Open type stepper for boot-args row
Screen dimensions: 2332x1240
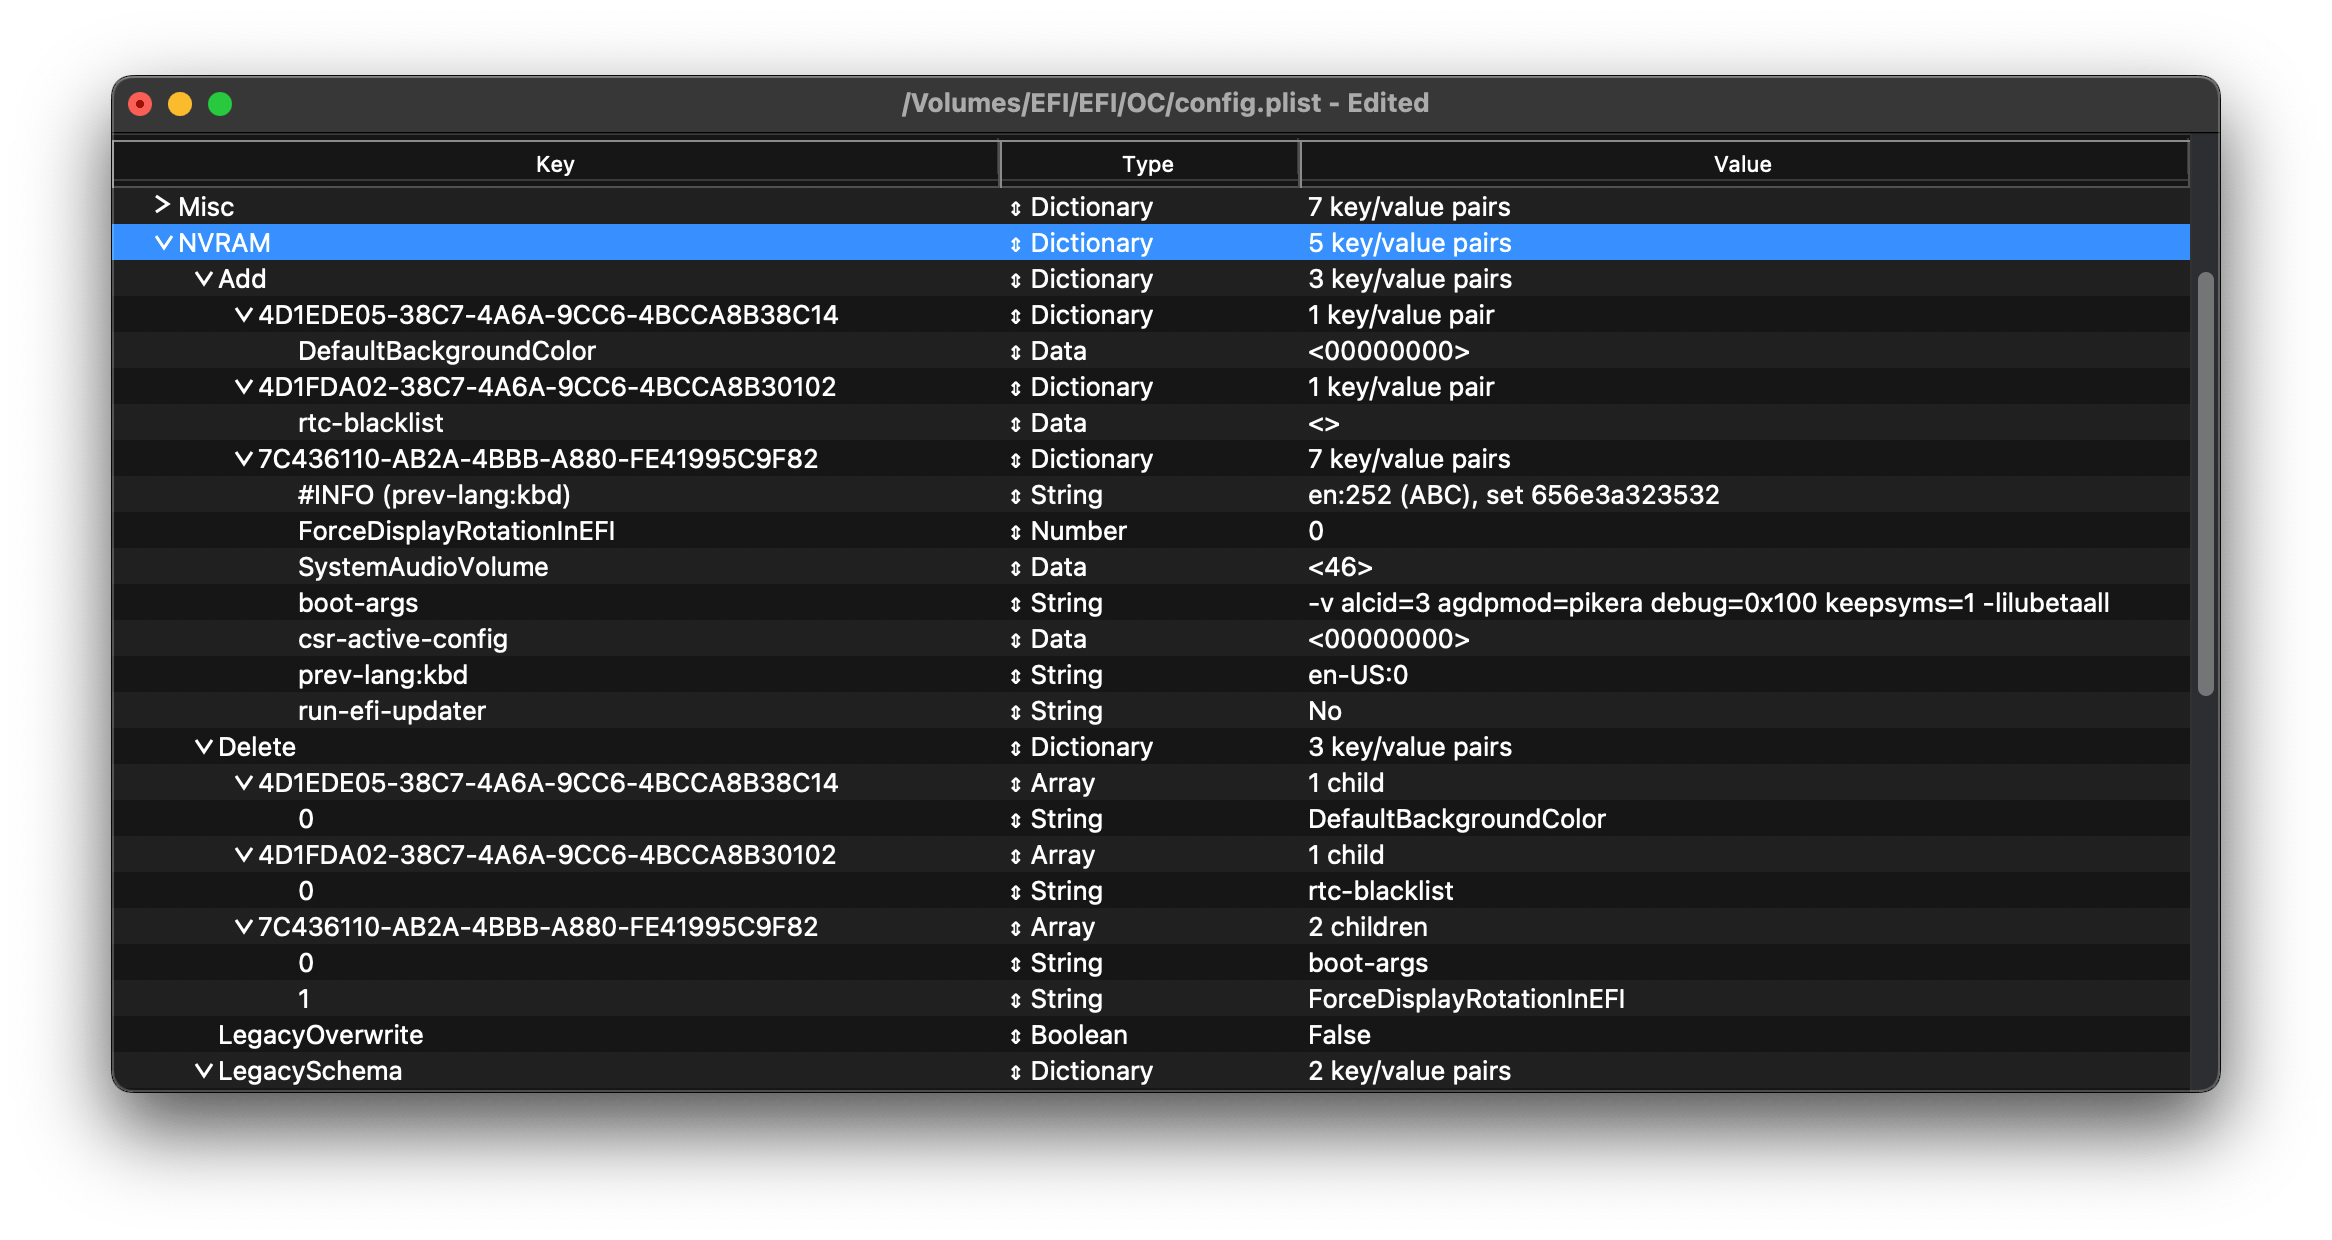point(1015,604)
